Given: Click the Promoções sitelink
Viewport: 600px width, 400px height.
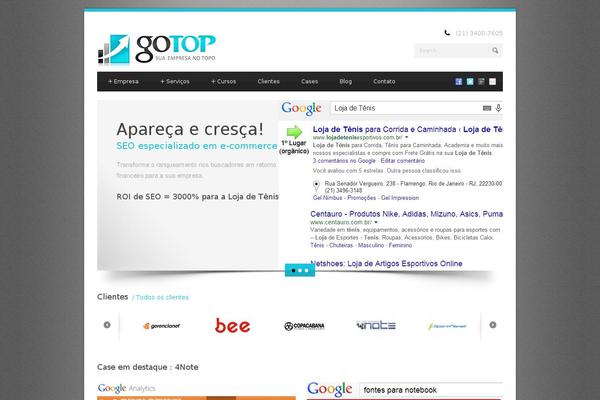Looking at the screenshot, I should (362, 198).
